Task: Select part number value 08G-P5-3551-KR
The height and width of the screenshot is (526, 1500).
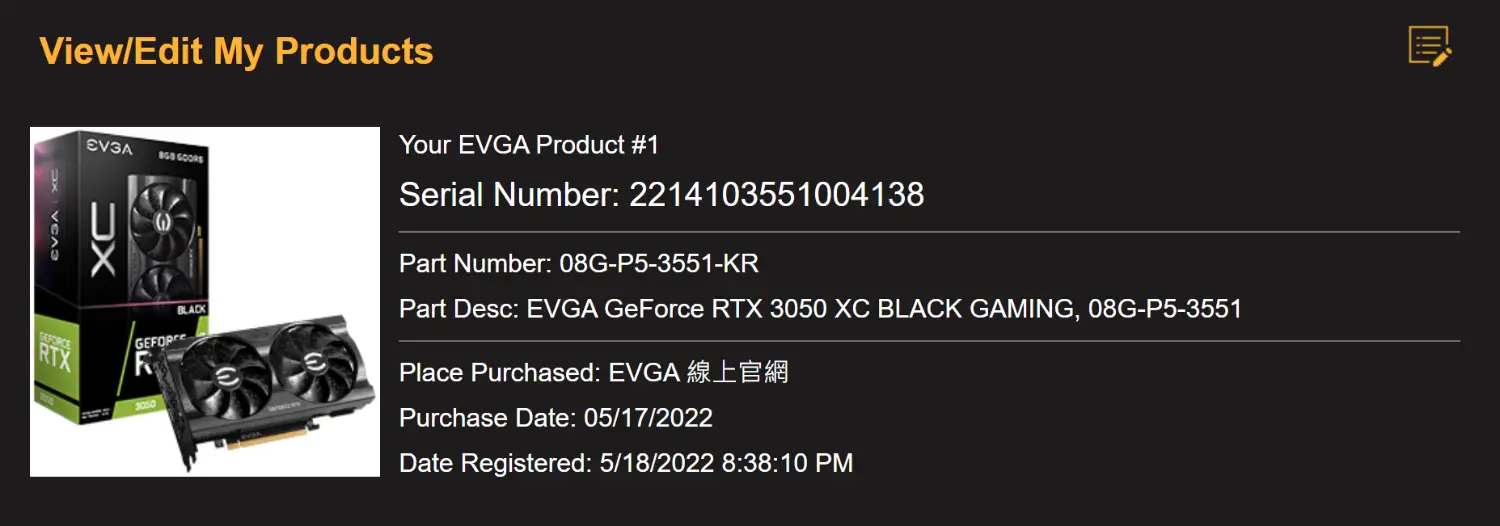Action: tap(659, 264)
